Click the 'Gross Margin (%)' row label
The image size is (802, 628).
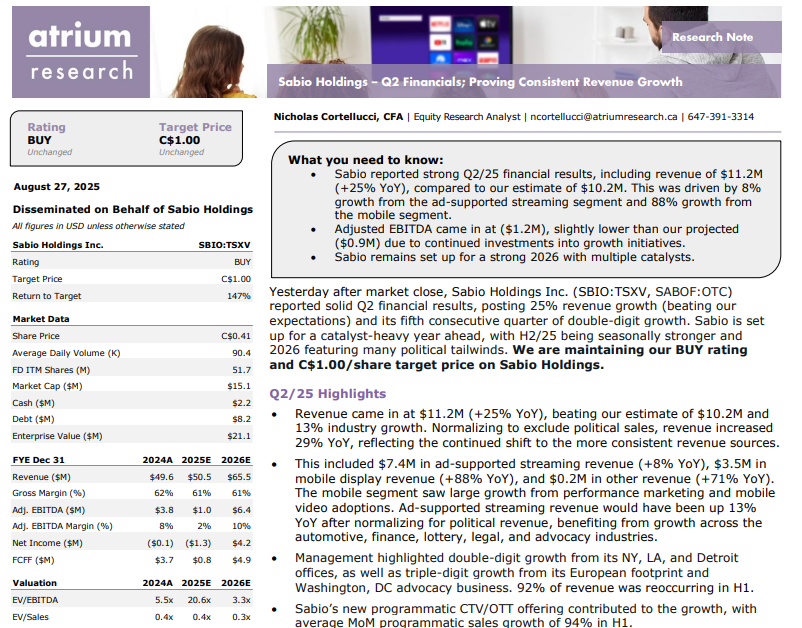49,493
